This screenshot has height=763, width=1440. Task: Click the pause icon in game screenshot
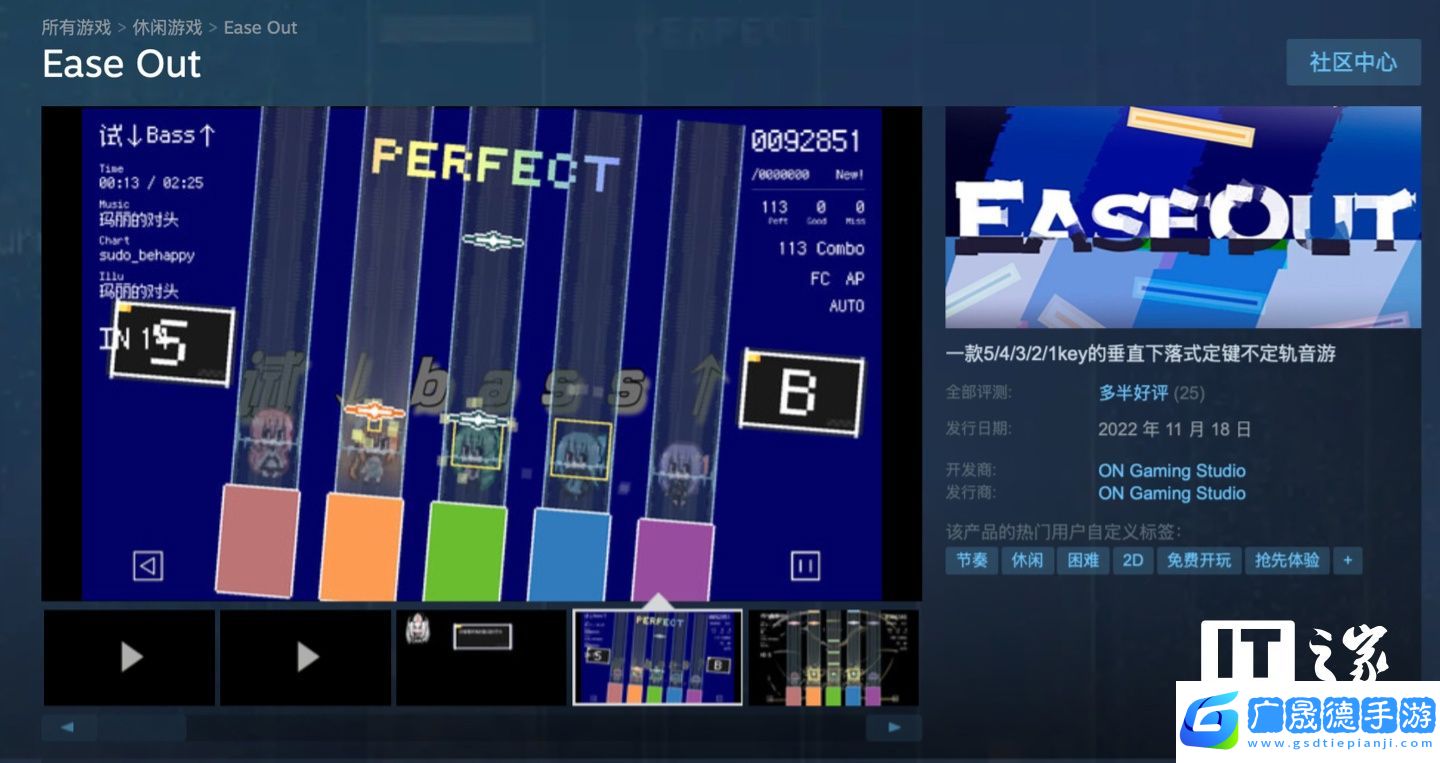click(805, 566)
